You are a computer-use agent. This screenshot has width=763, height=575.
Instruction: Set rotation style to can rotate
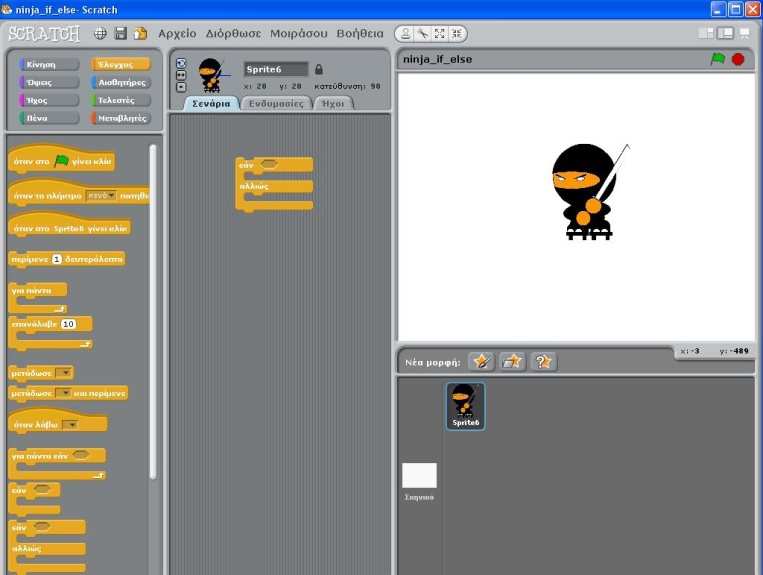[181, 63]
